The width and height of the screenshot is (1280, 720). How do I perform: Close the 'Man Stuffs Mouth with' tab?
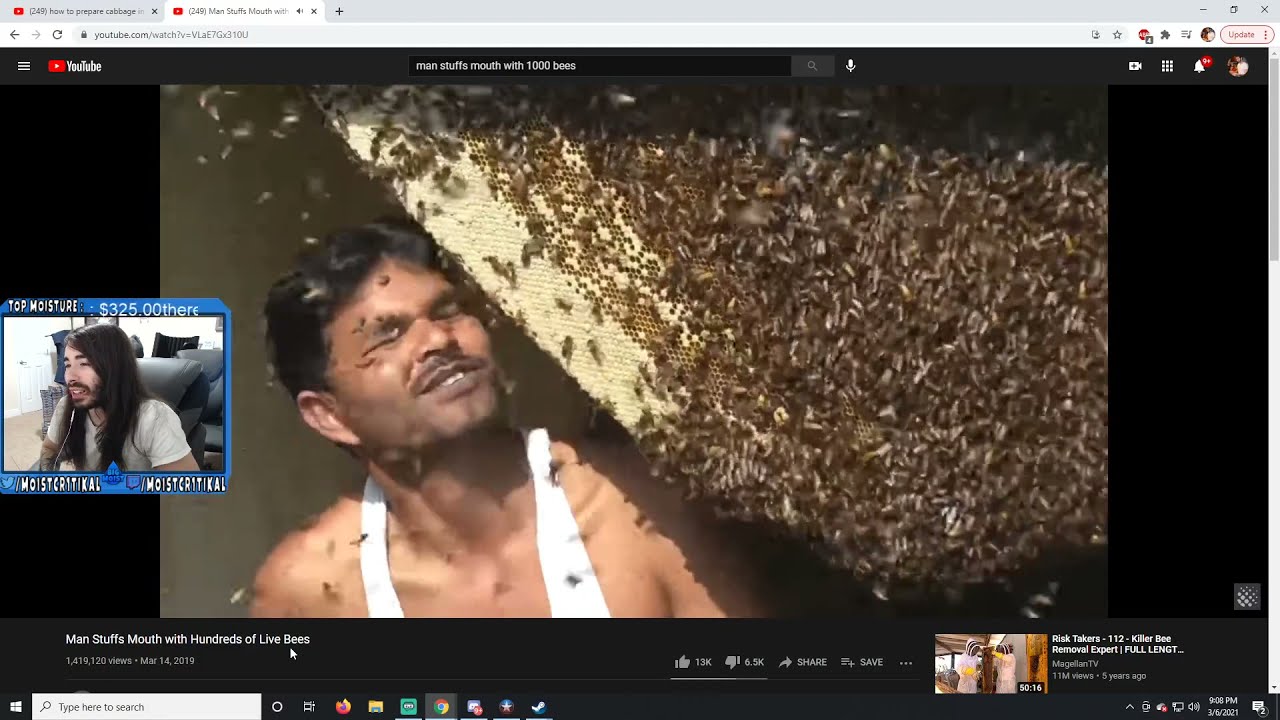[x=314, y=11]
